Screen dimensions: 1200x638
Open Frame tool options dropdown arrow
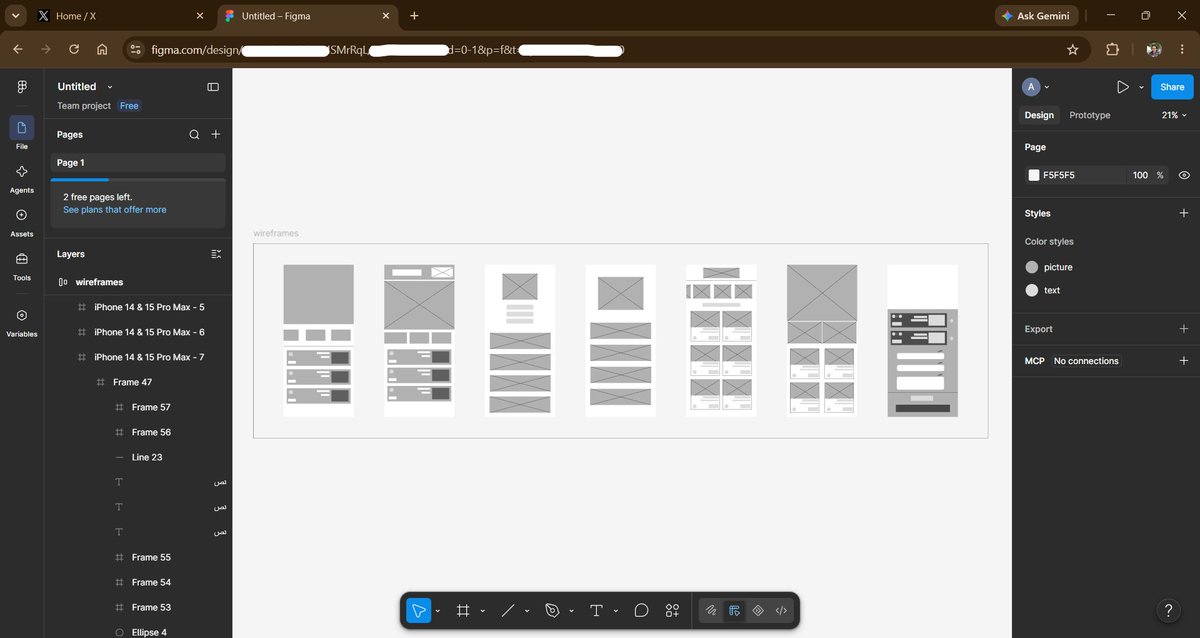coord(482,610)
